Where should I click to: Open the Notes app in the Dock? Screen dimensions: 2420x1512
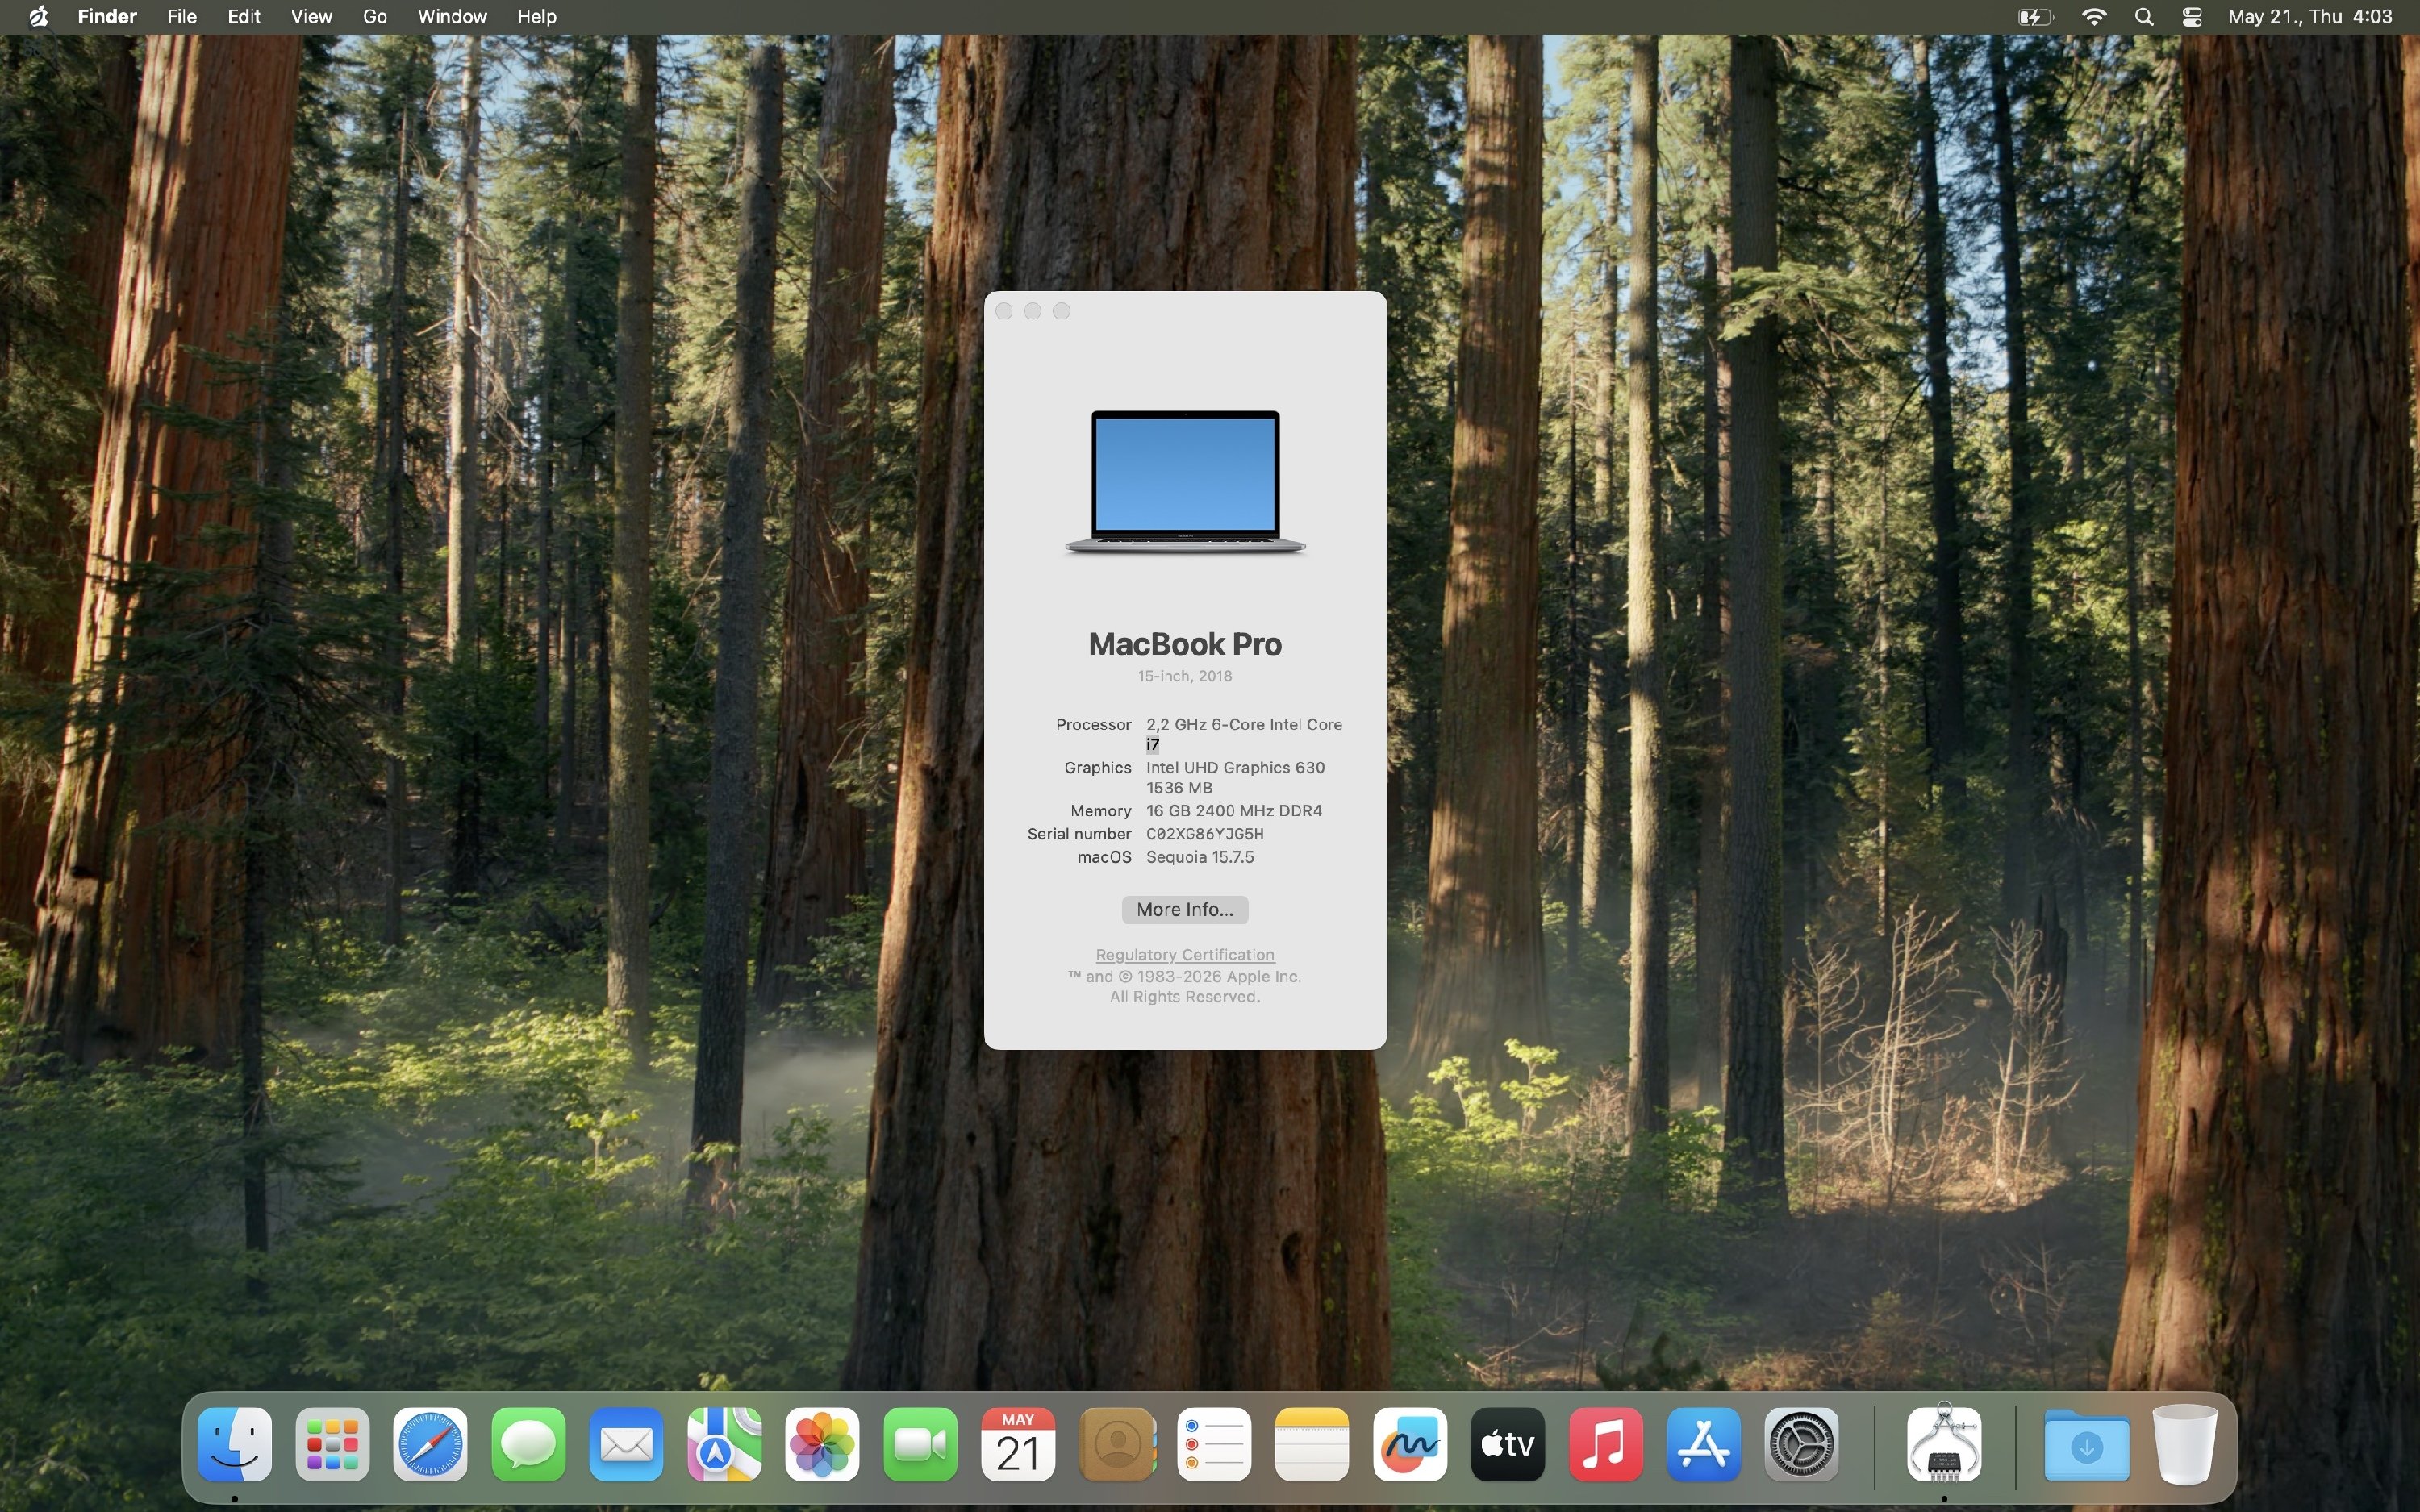click(x=1313, y=1444)
